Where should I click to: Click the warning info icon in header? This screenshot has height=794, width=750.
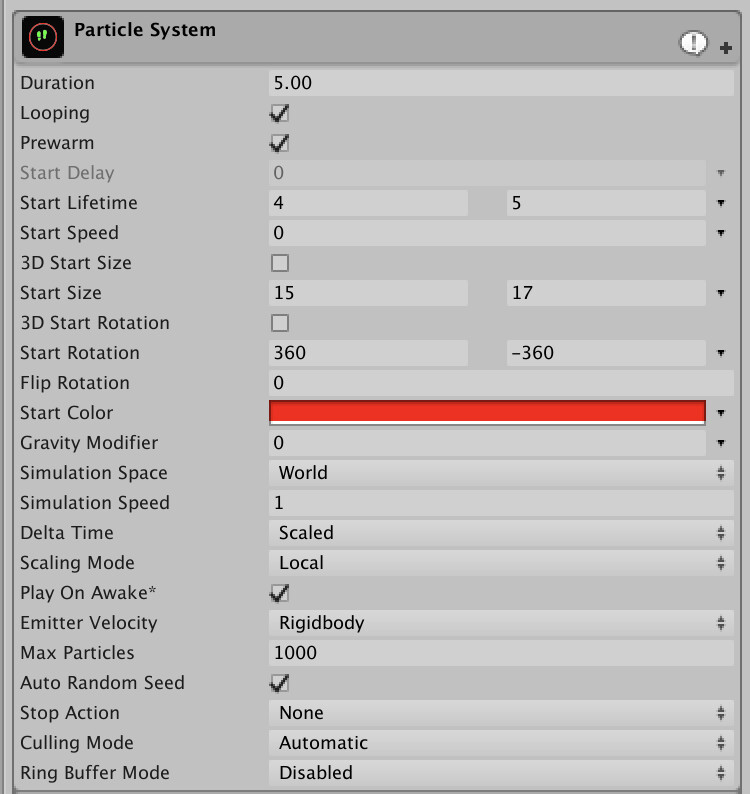click(693, 43)
